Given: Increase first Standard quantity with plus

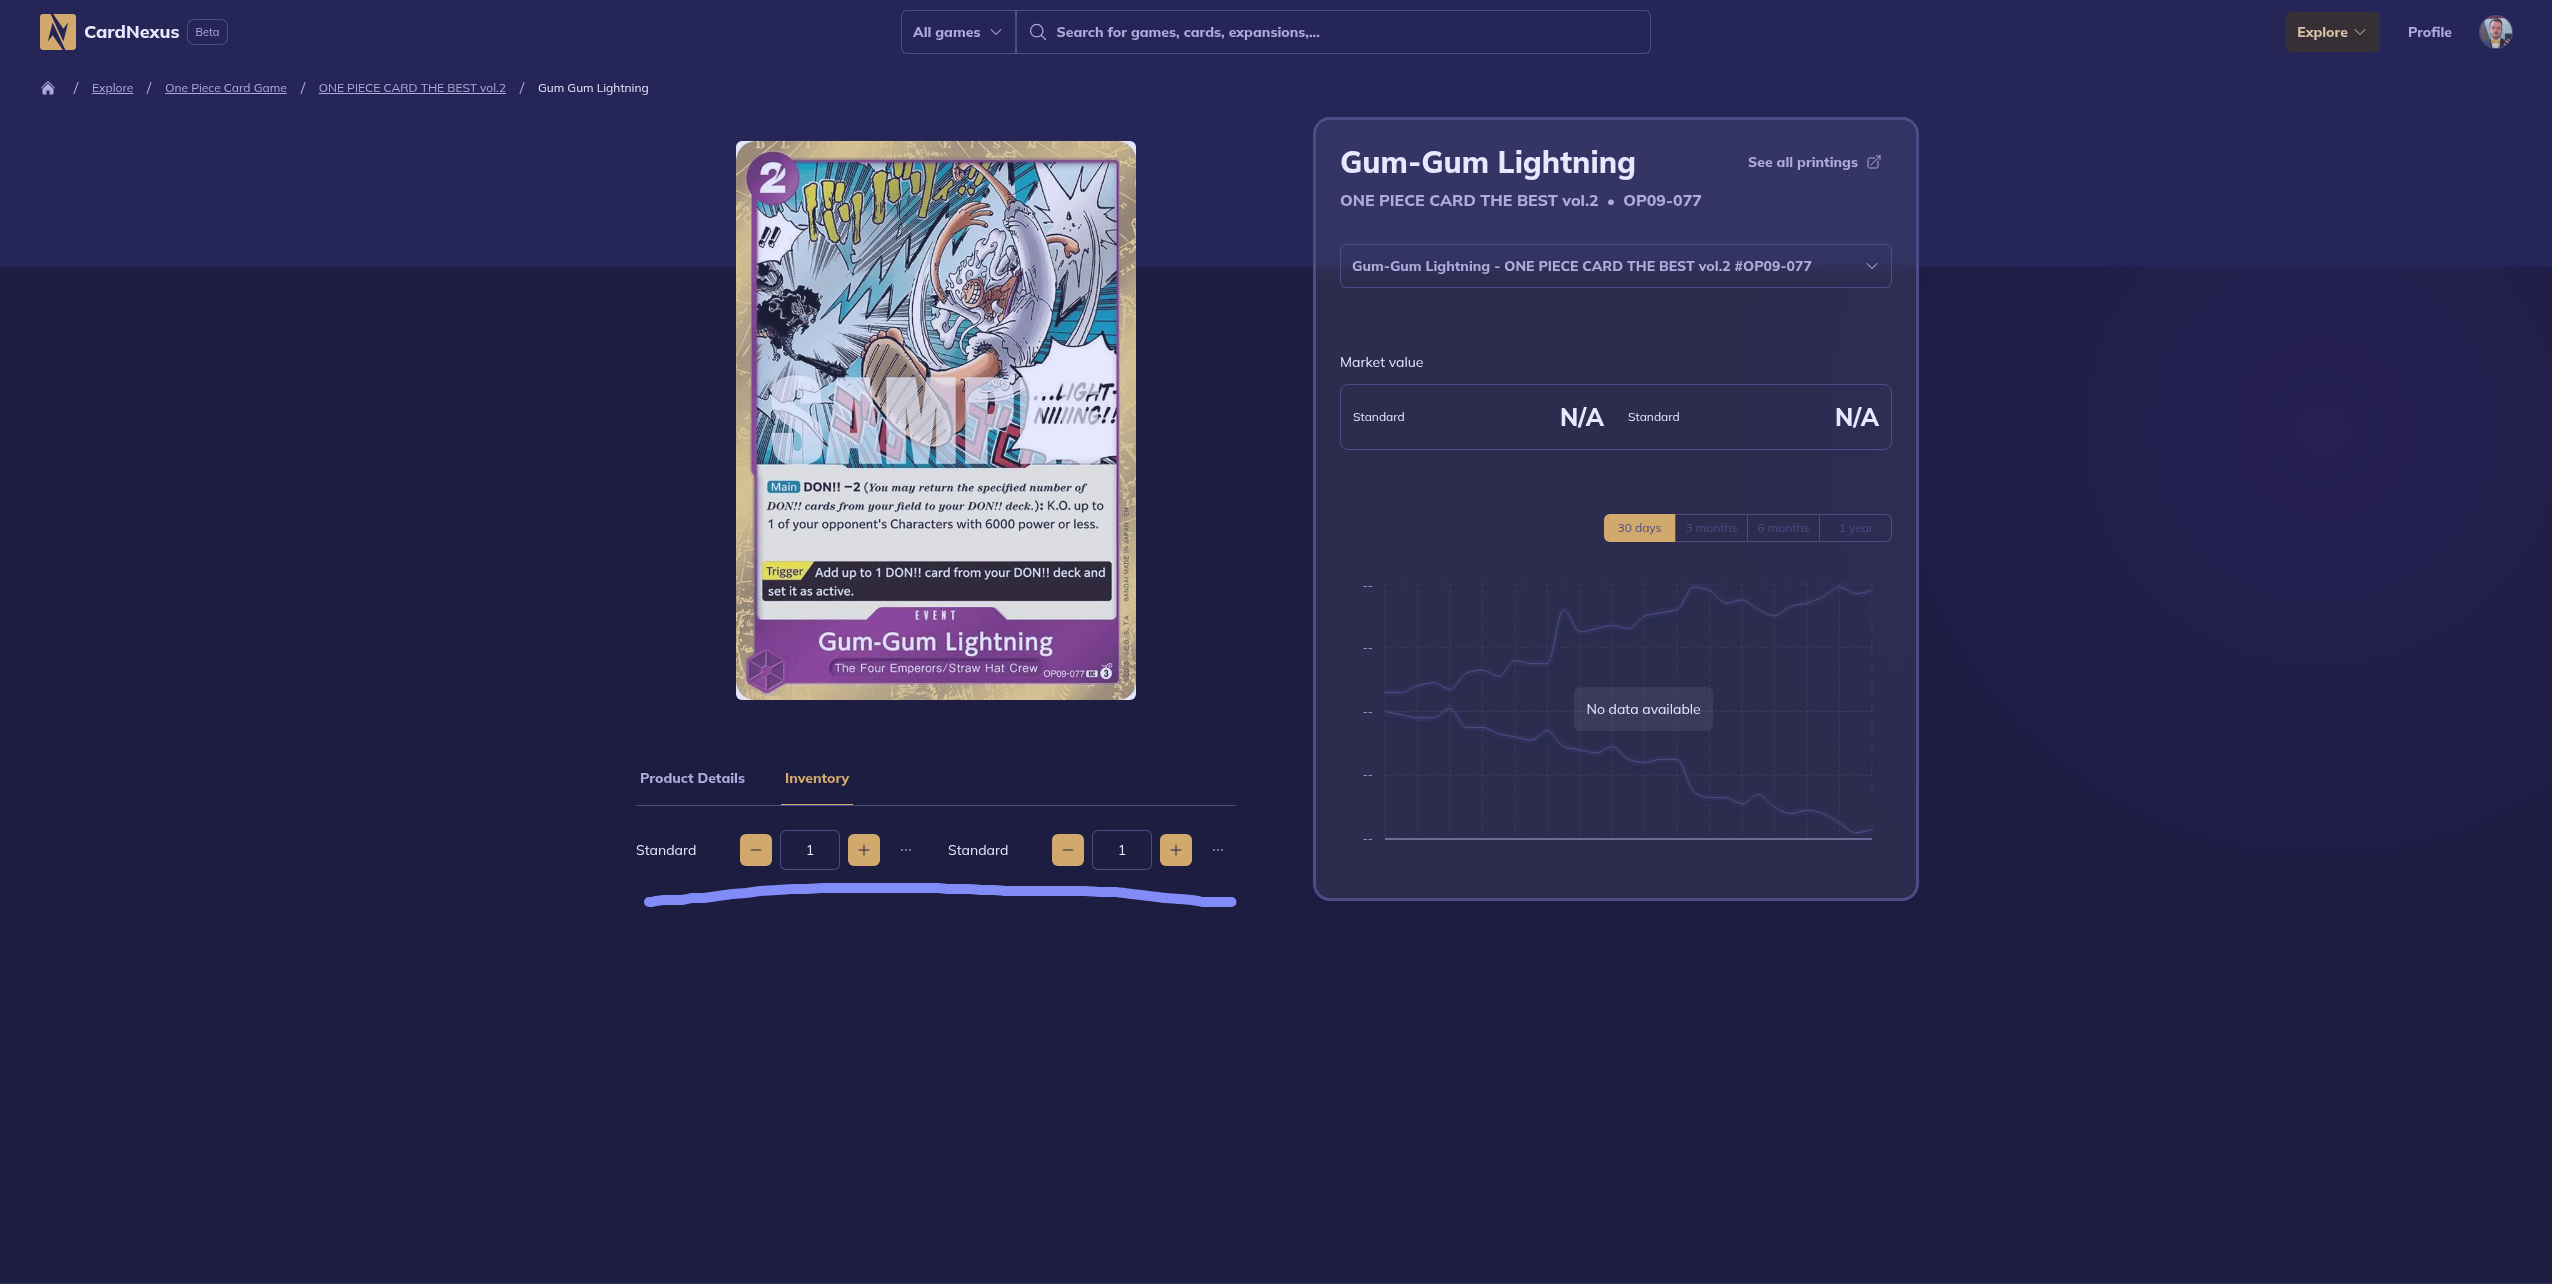Looking at the screenshot, I should (x=863, y=850).
